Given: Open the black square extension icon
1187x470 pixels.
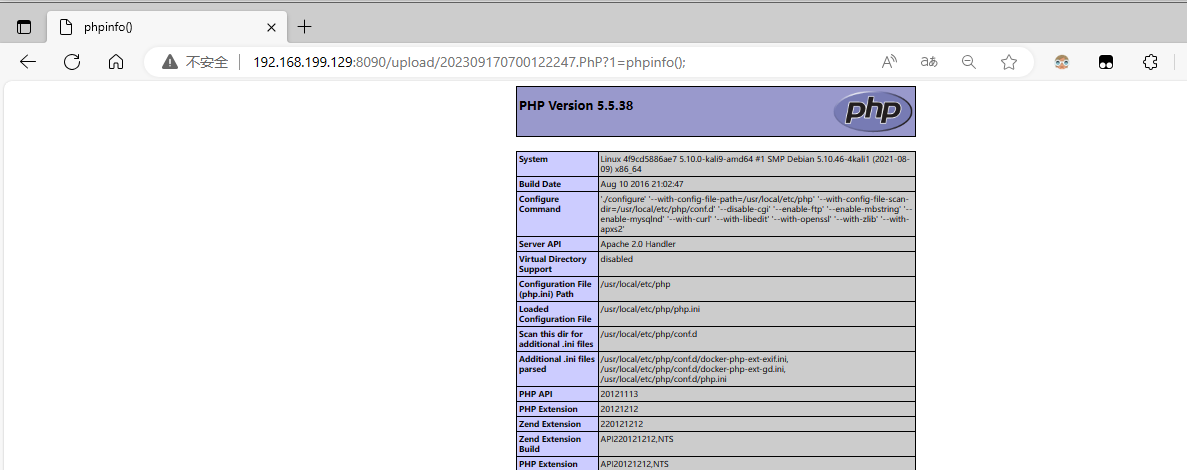Looking at the screenshot, I should [x=1106, y=62].
